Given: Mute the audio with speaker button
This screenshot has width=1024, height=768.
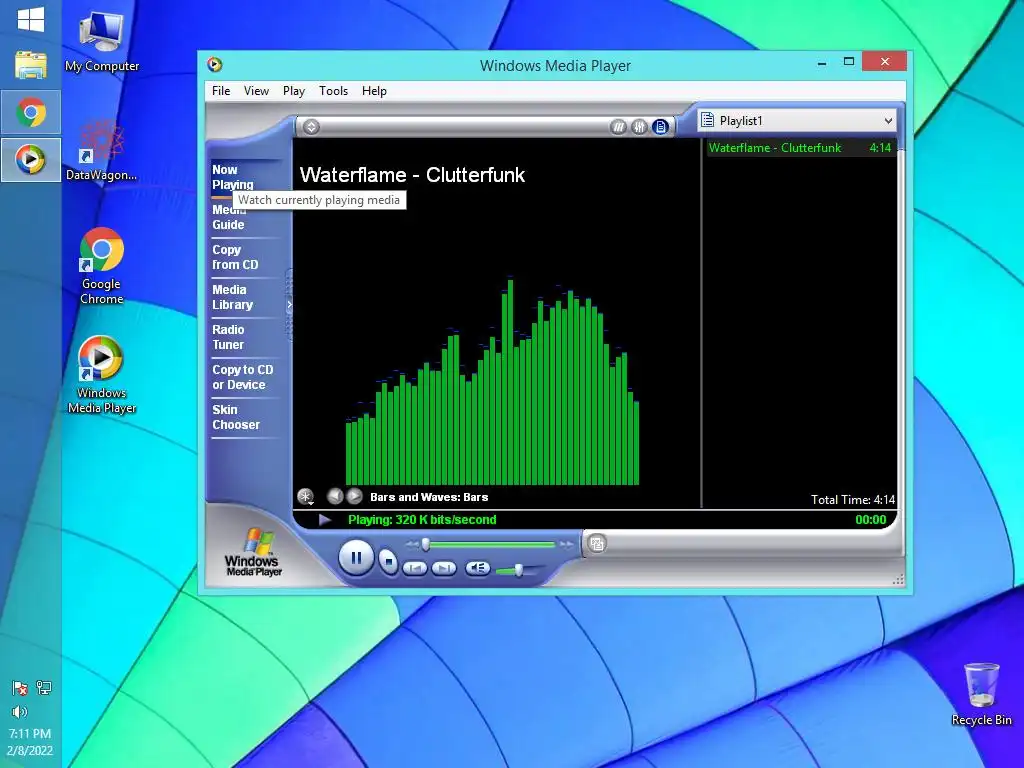Looking at the screenshot, I should [477, 568].
